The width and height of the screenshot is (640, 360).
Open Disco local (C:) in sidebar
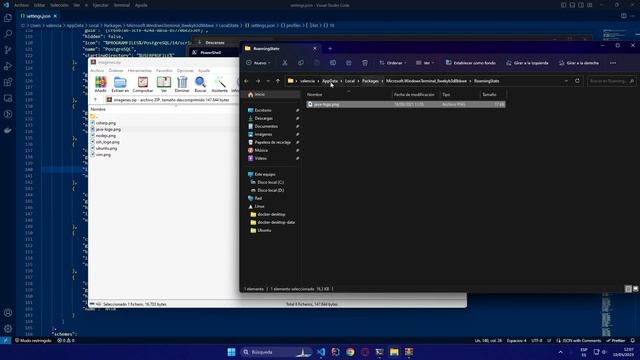click(270, 182)
